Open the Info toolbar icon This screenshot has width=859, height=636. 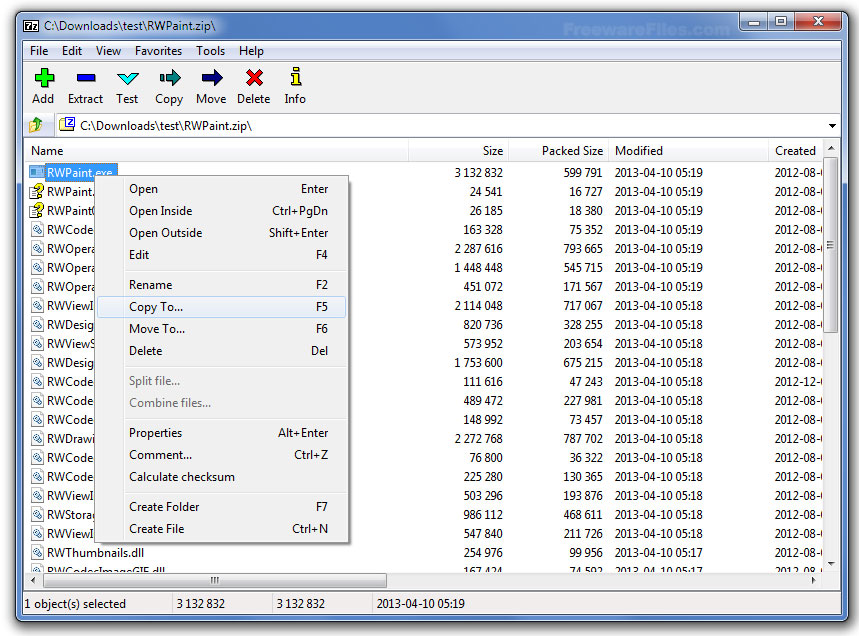coord(296,77)
